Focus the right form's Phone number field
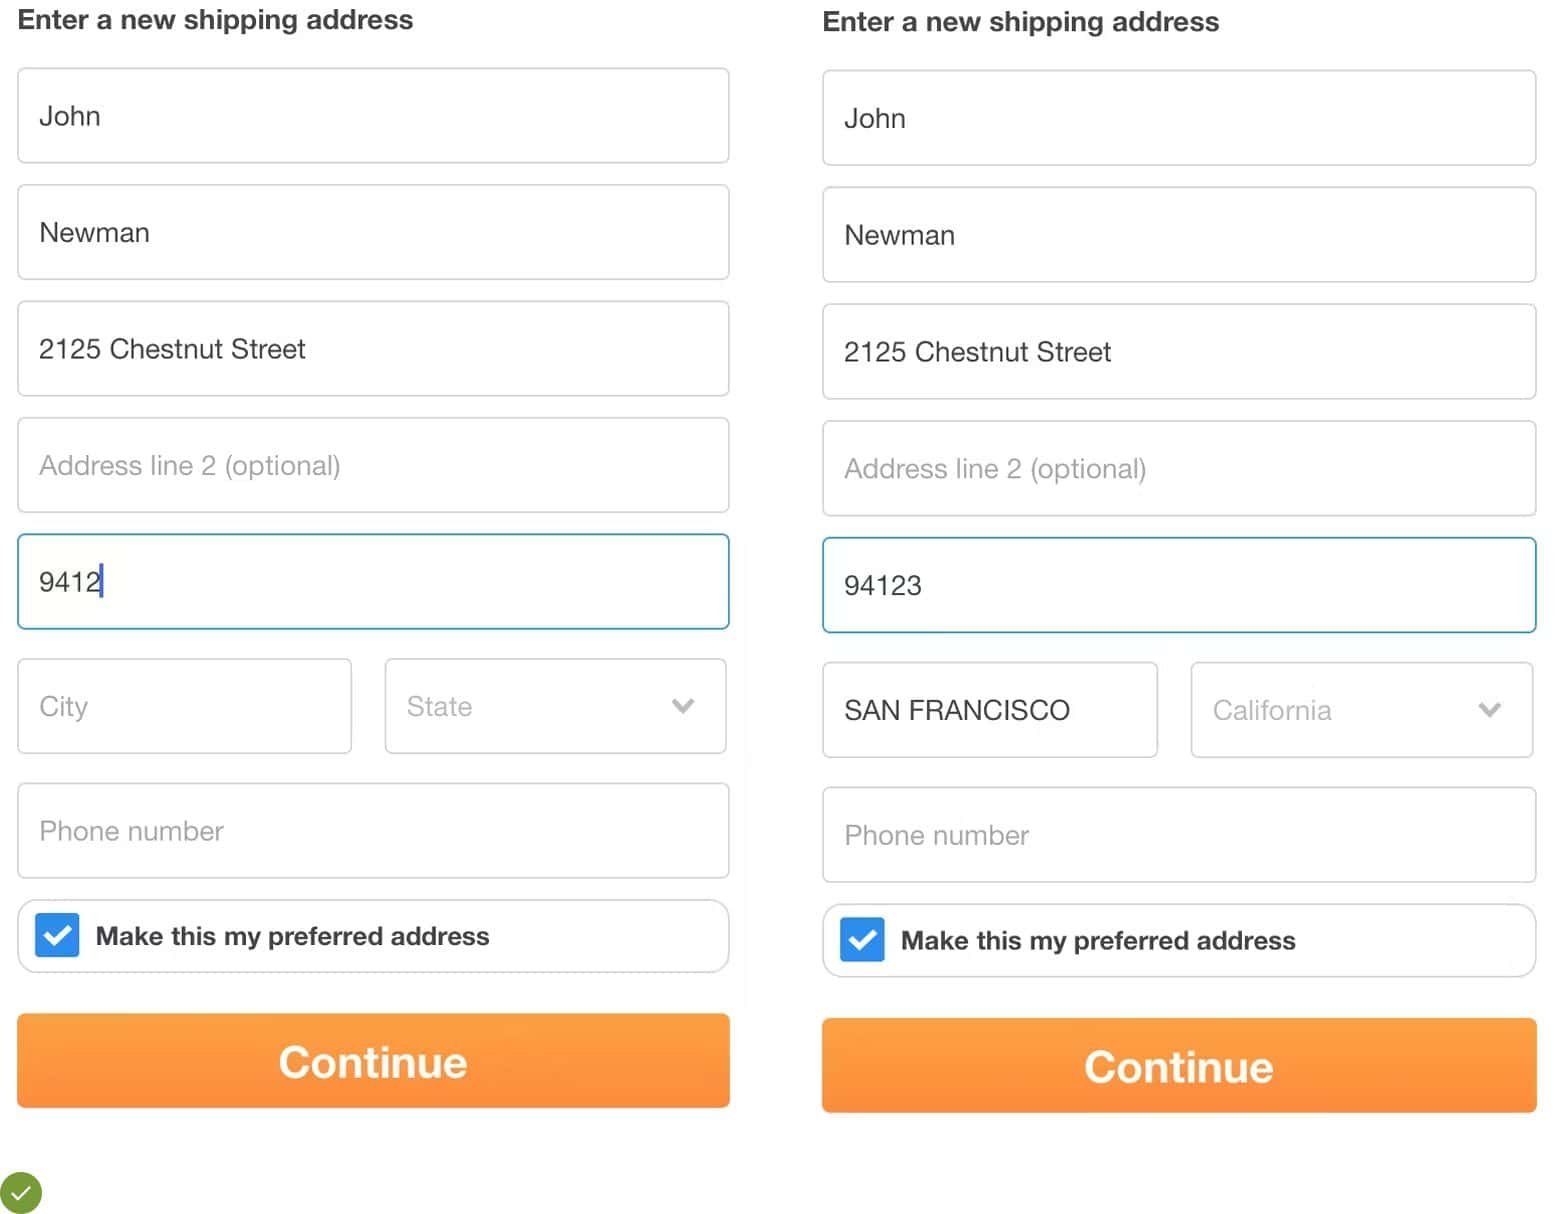 (1178, 835)
